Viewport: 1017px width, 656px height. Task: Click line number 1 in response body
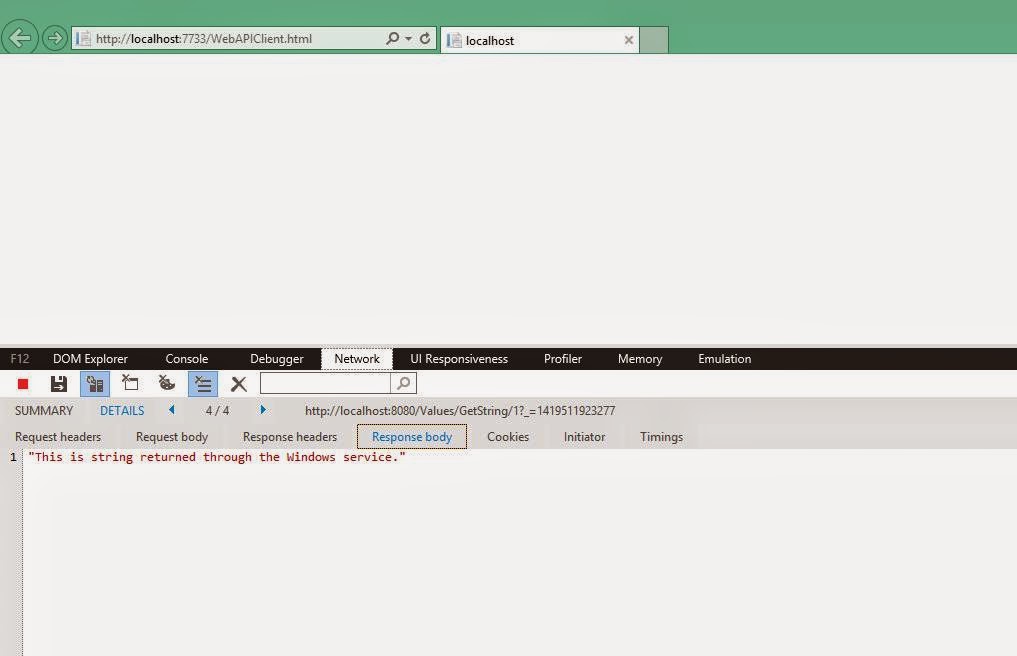coord(13,457)
